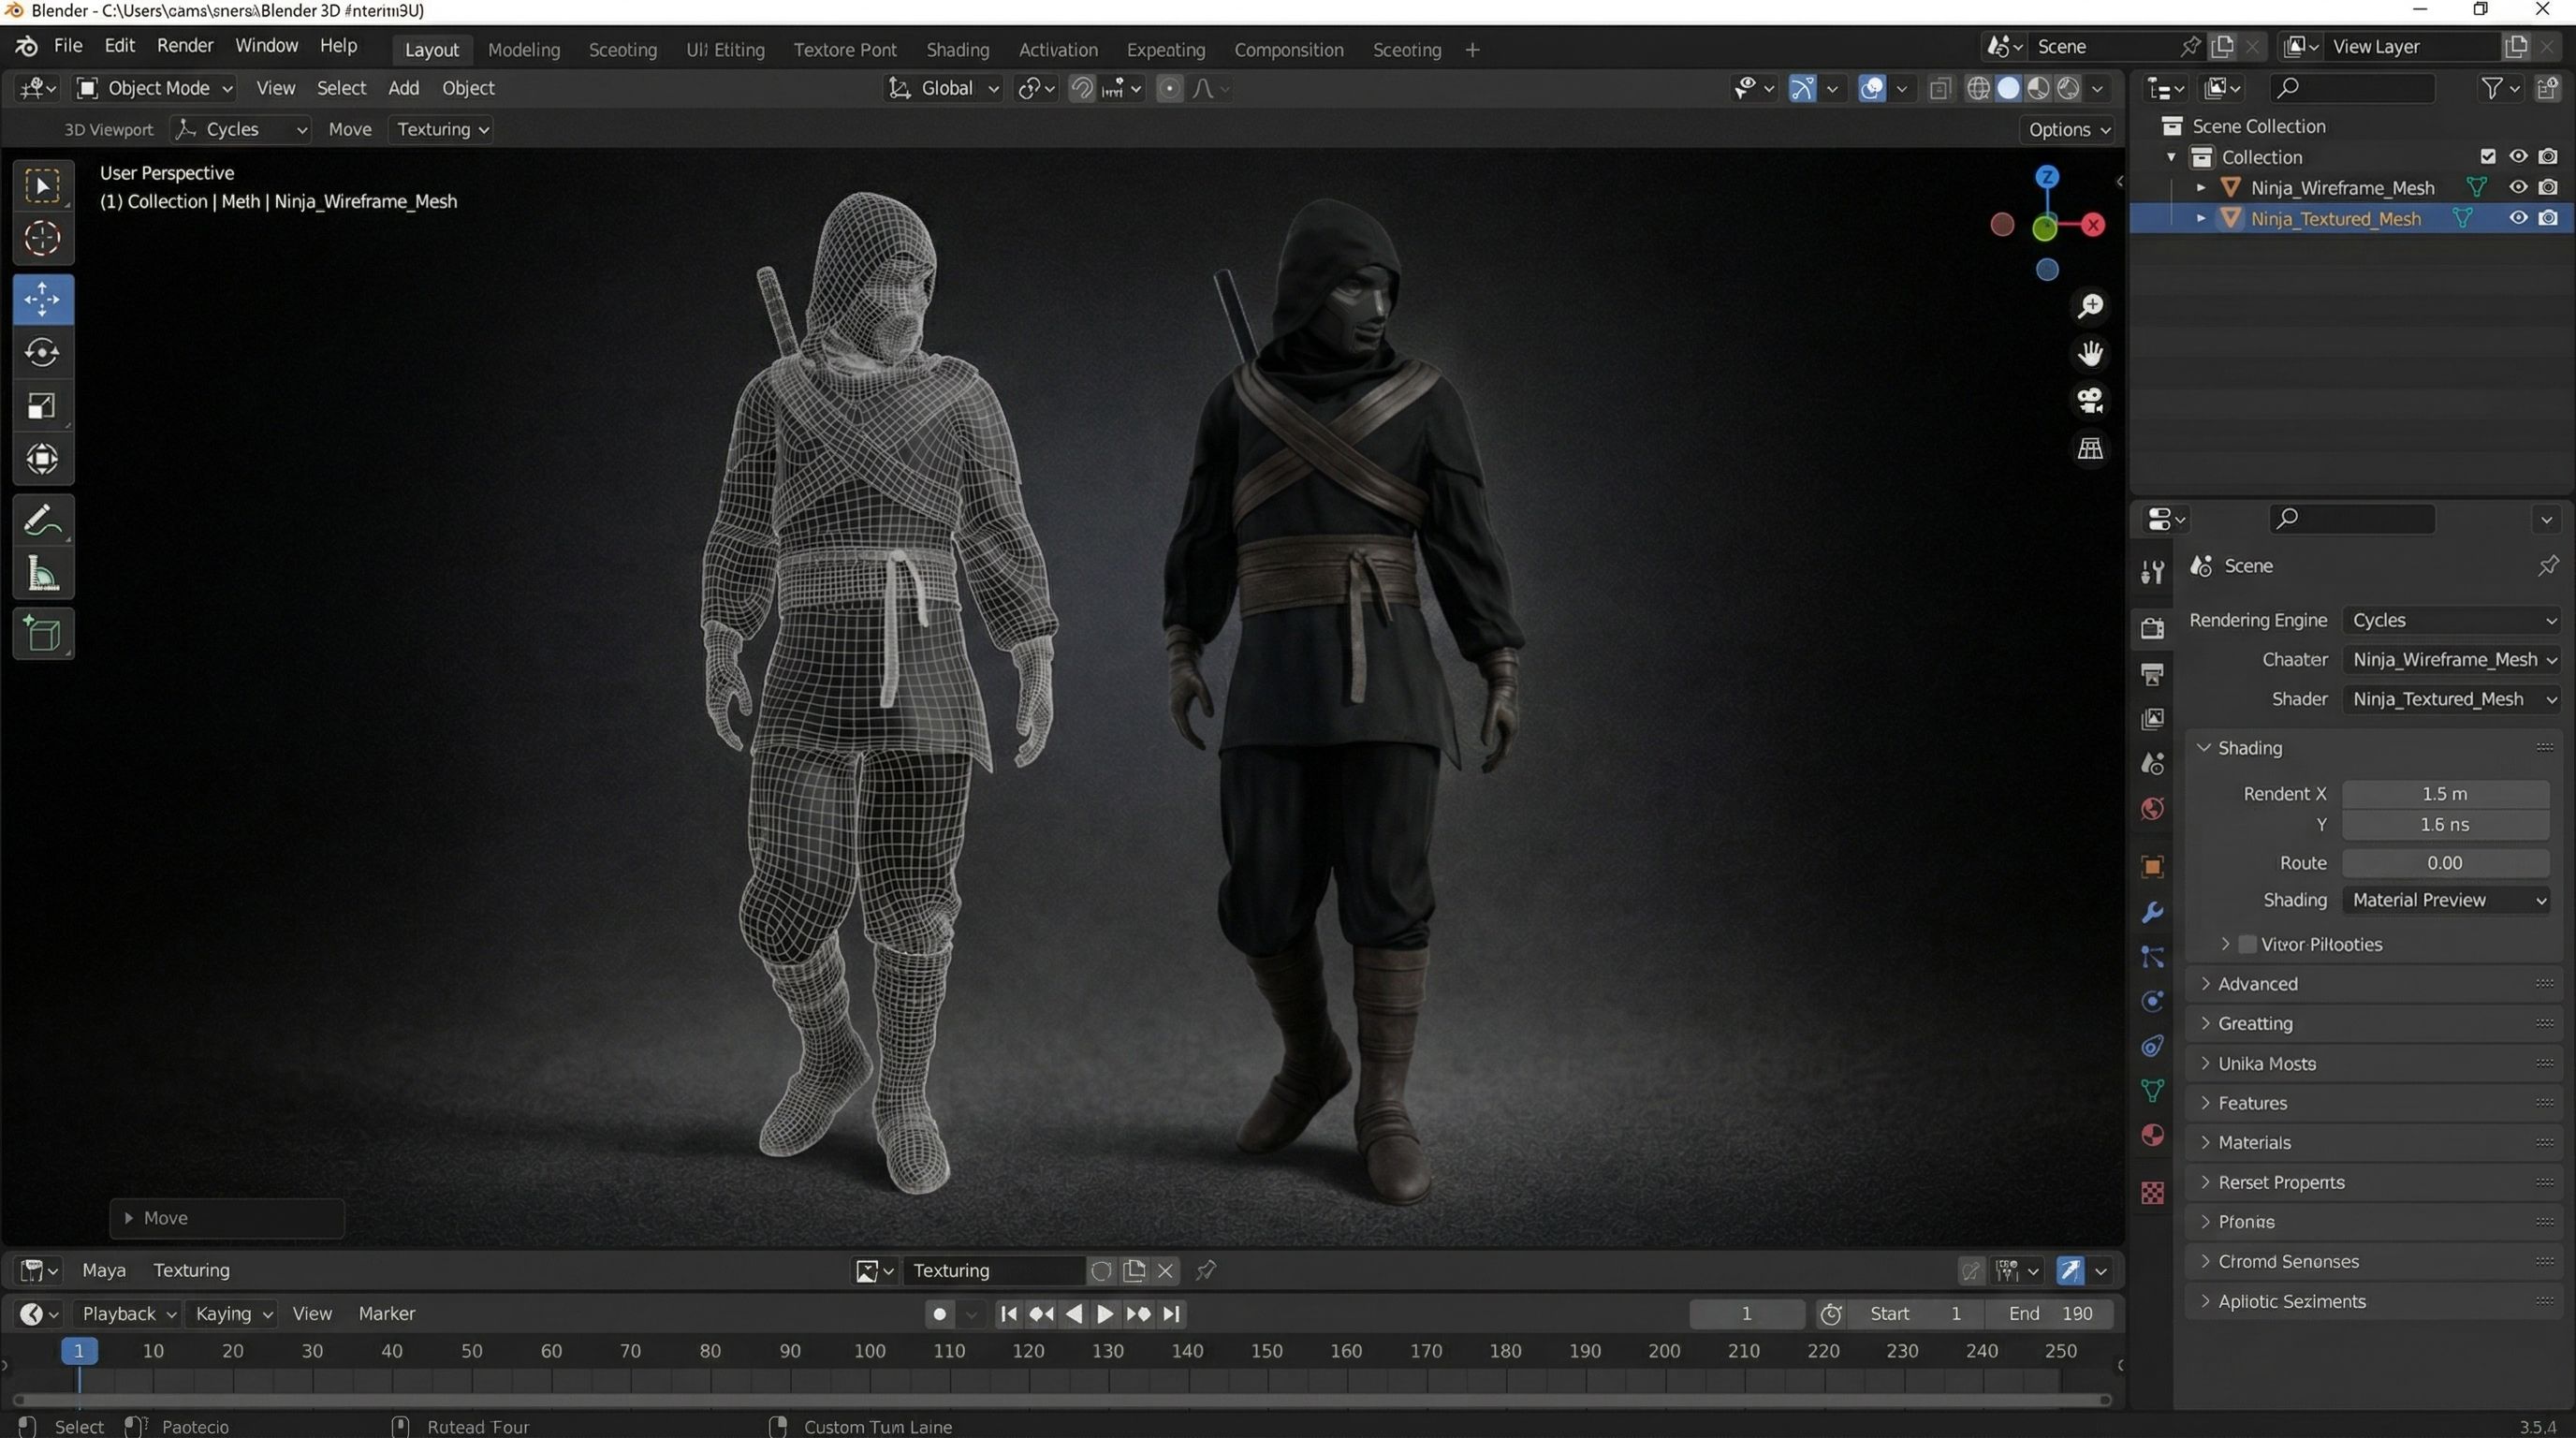Hide Ninja_Wireframe_Mesh with eye icon
Viewport: 2576px width, 1438px height.
point(2518,187)
